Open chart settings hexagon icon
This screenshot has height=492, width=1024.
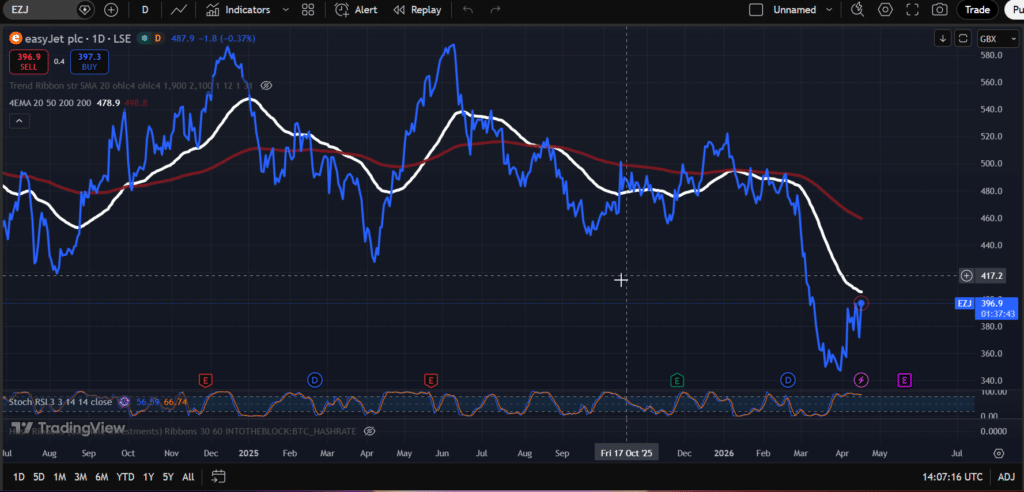[x=885, y=10]
